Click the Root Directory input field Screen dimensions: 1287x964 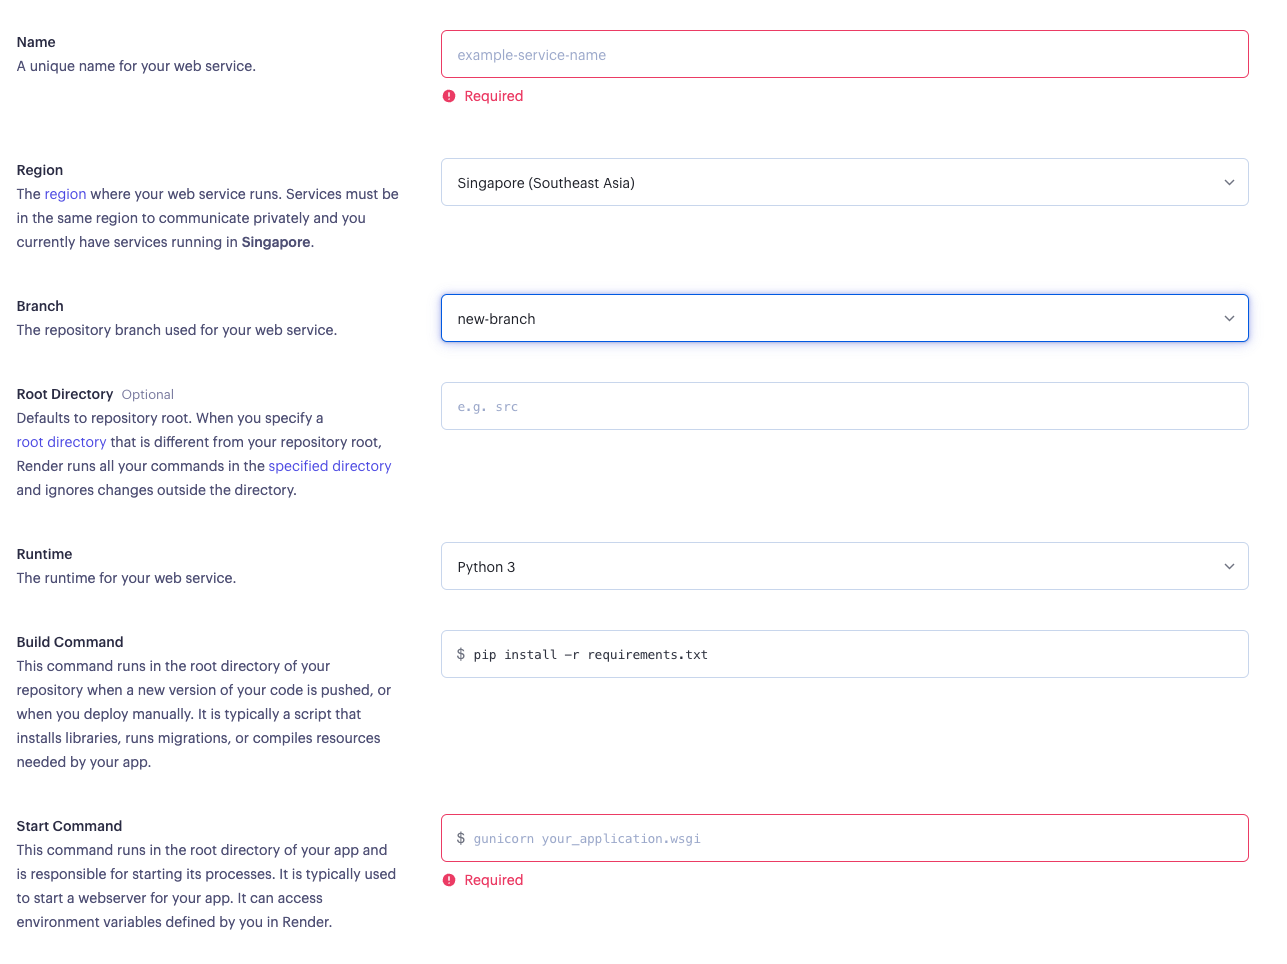844,406
